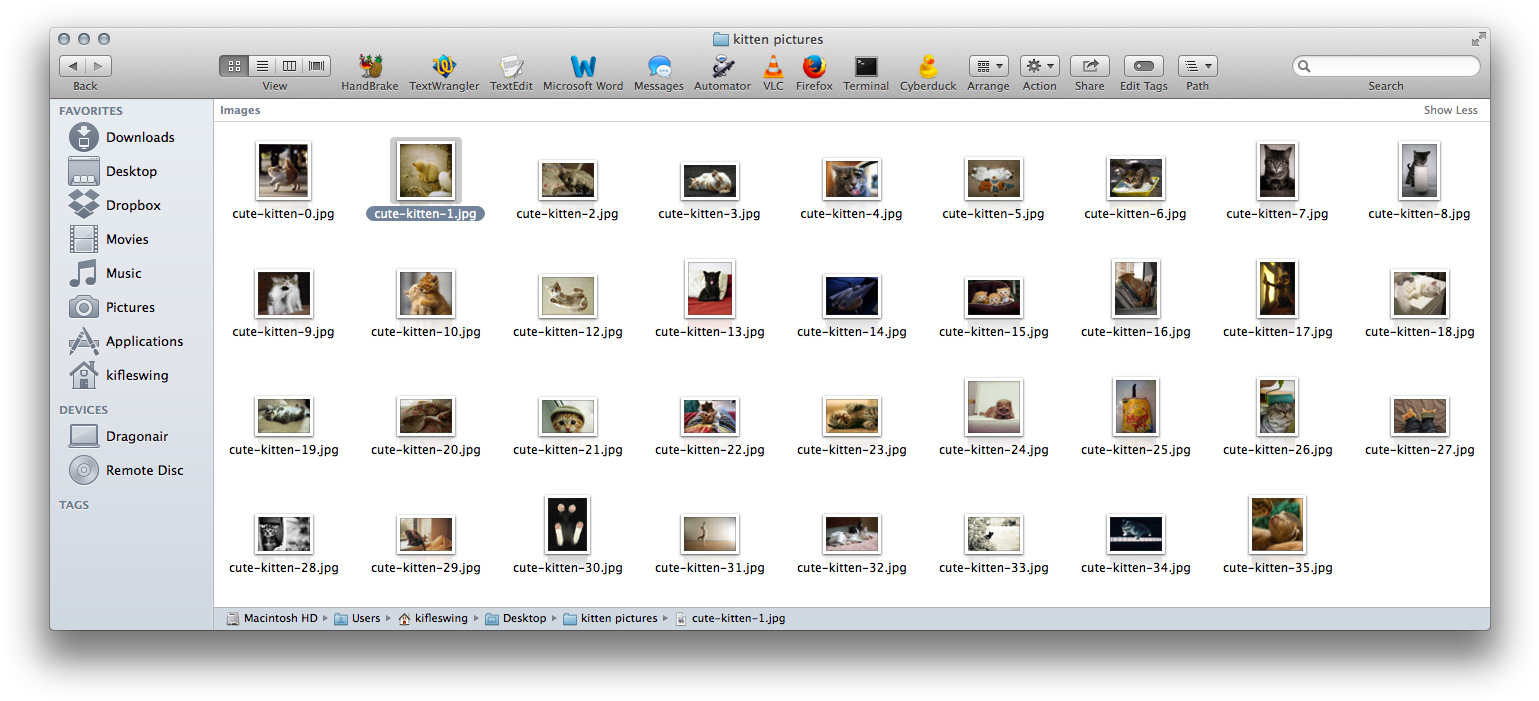Click the file name cute-kitten-4.jpg
Screen dimensions: 1539x701
click(851, 214)
